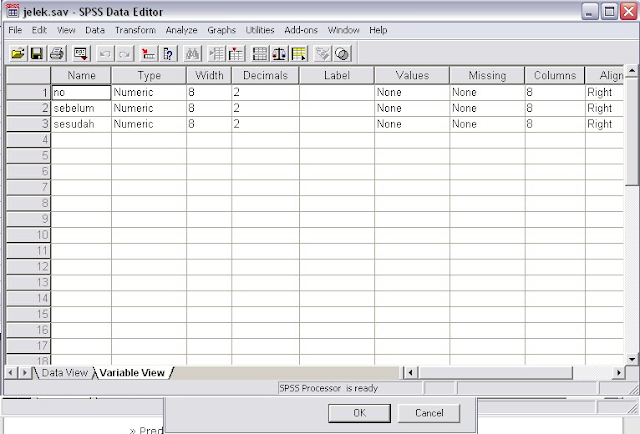Select the 'sebelum' variable name cell
Image resolution: width=640 pixels, height=434 pixels.
pos(81,109)
